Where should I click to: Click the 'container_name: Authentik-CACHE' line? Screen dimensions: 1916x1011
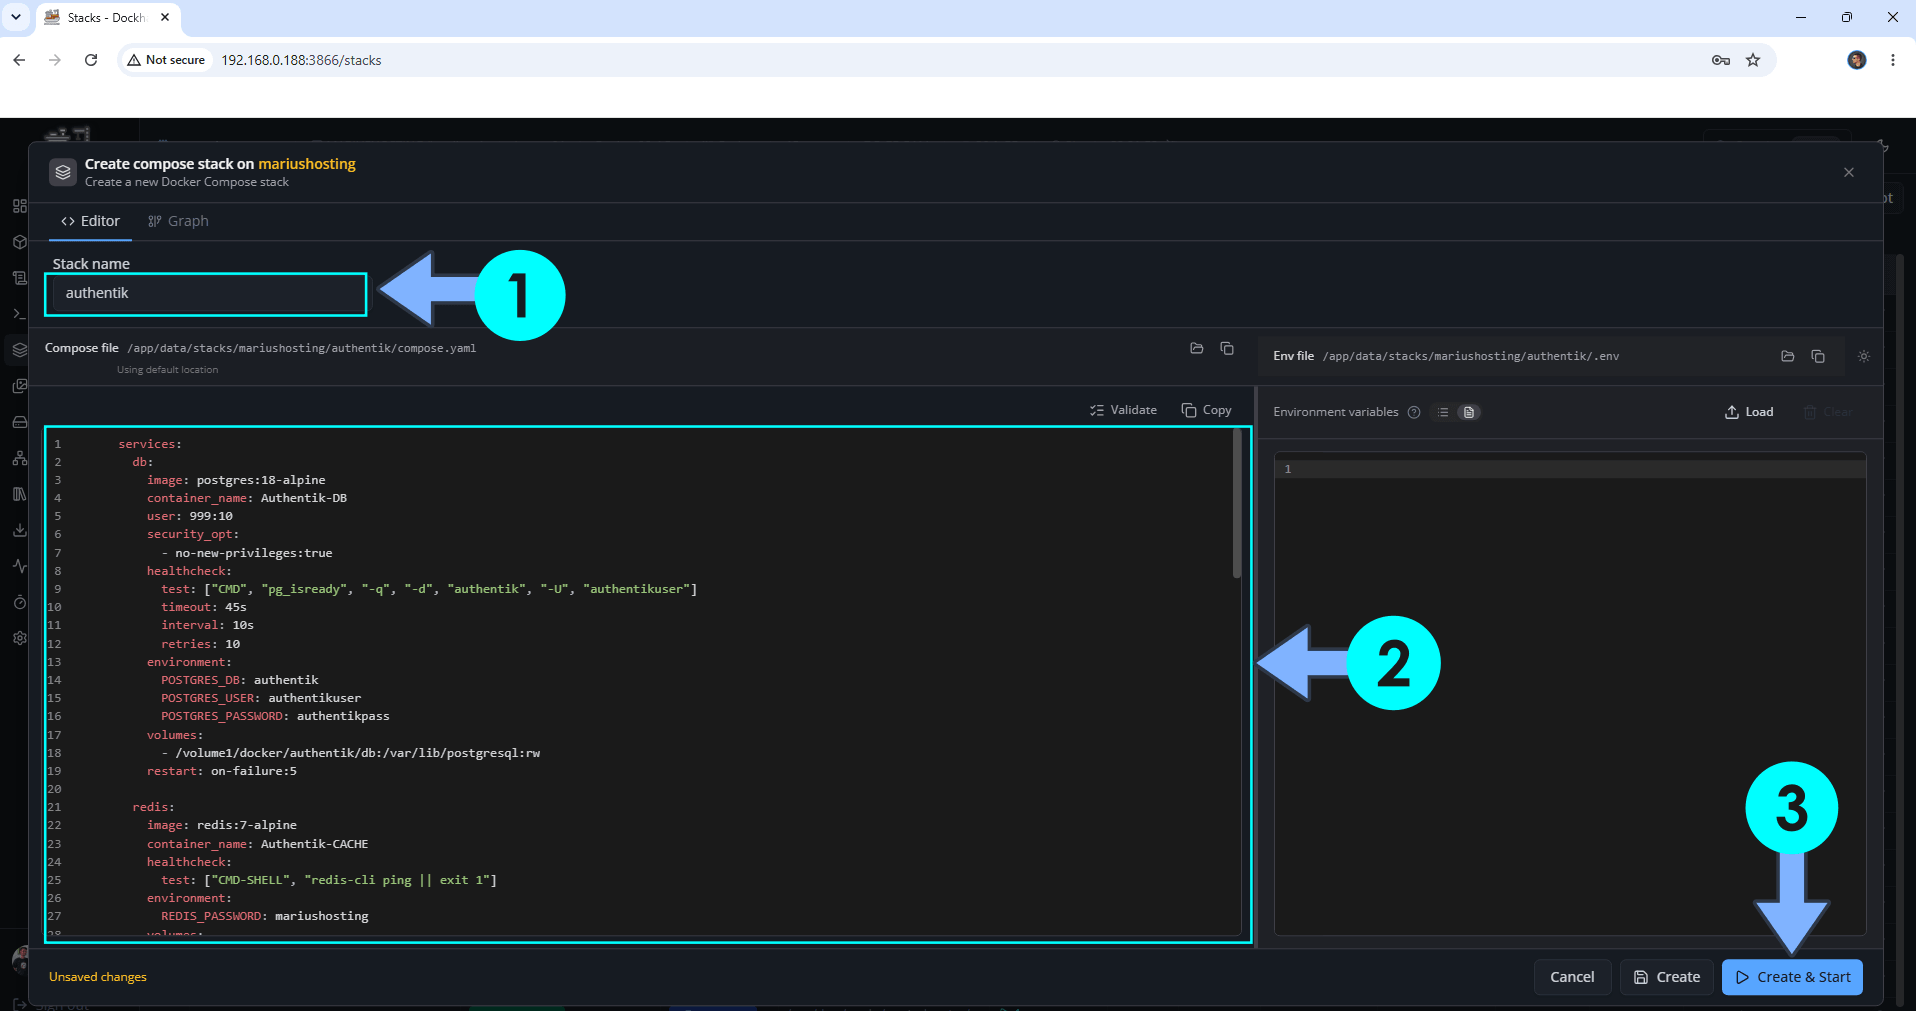point(257,844)
